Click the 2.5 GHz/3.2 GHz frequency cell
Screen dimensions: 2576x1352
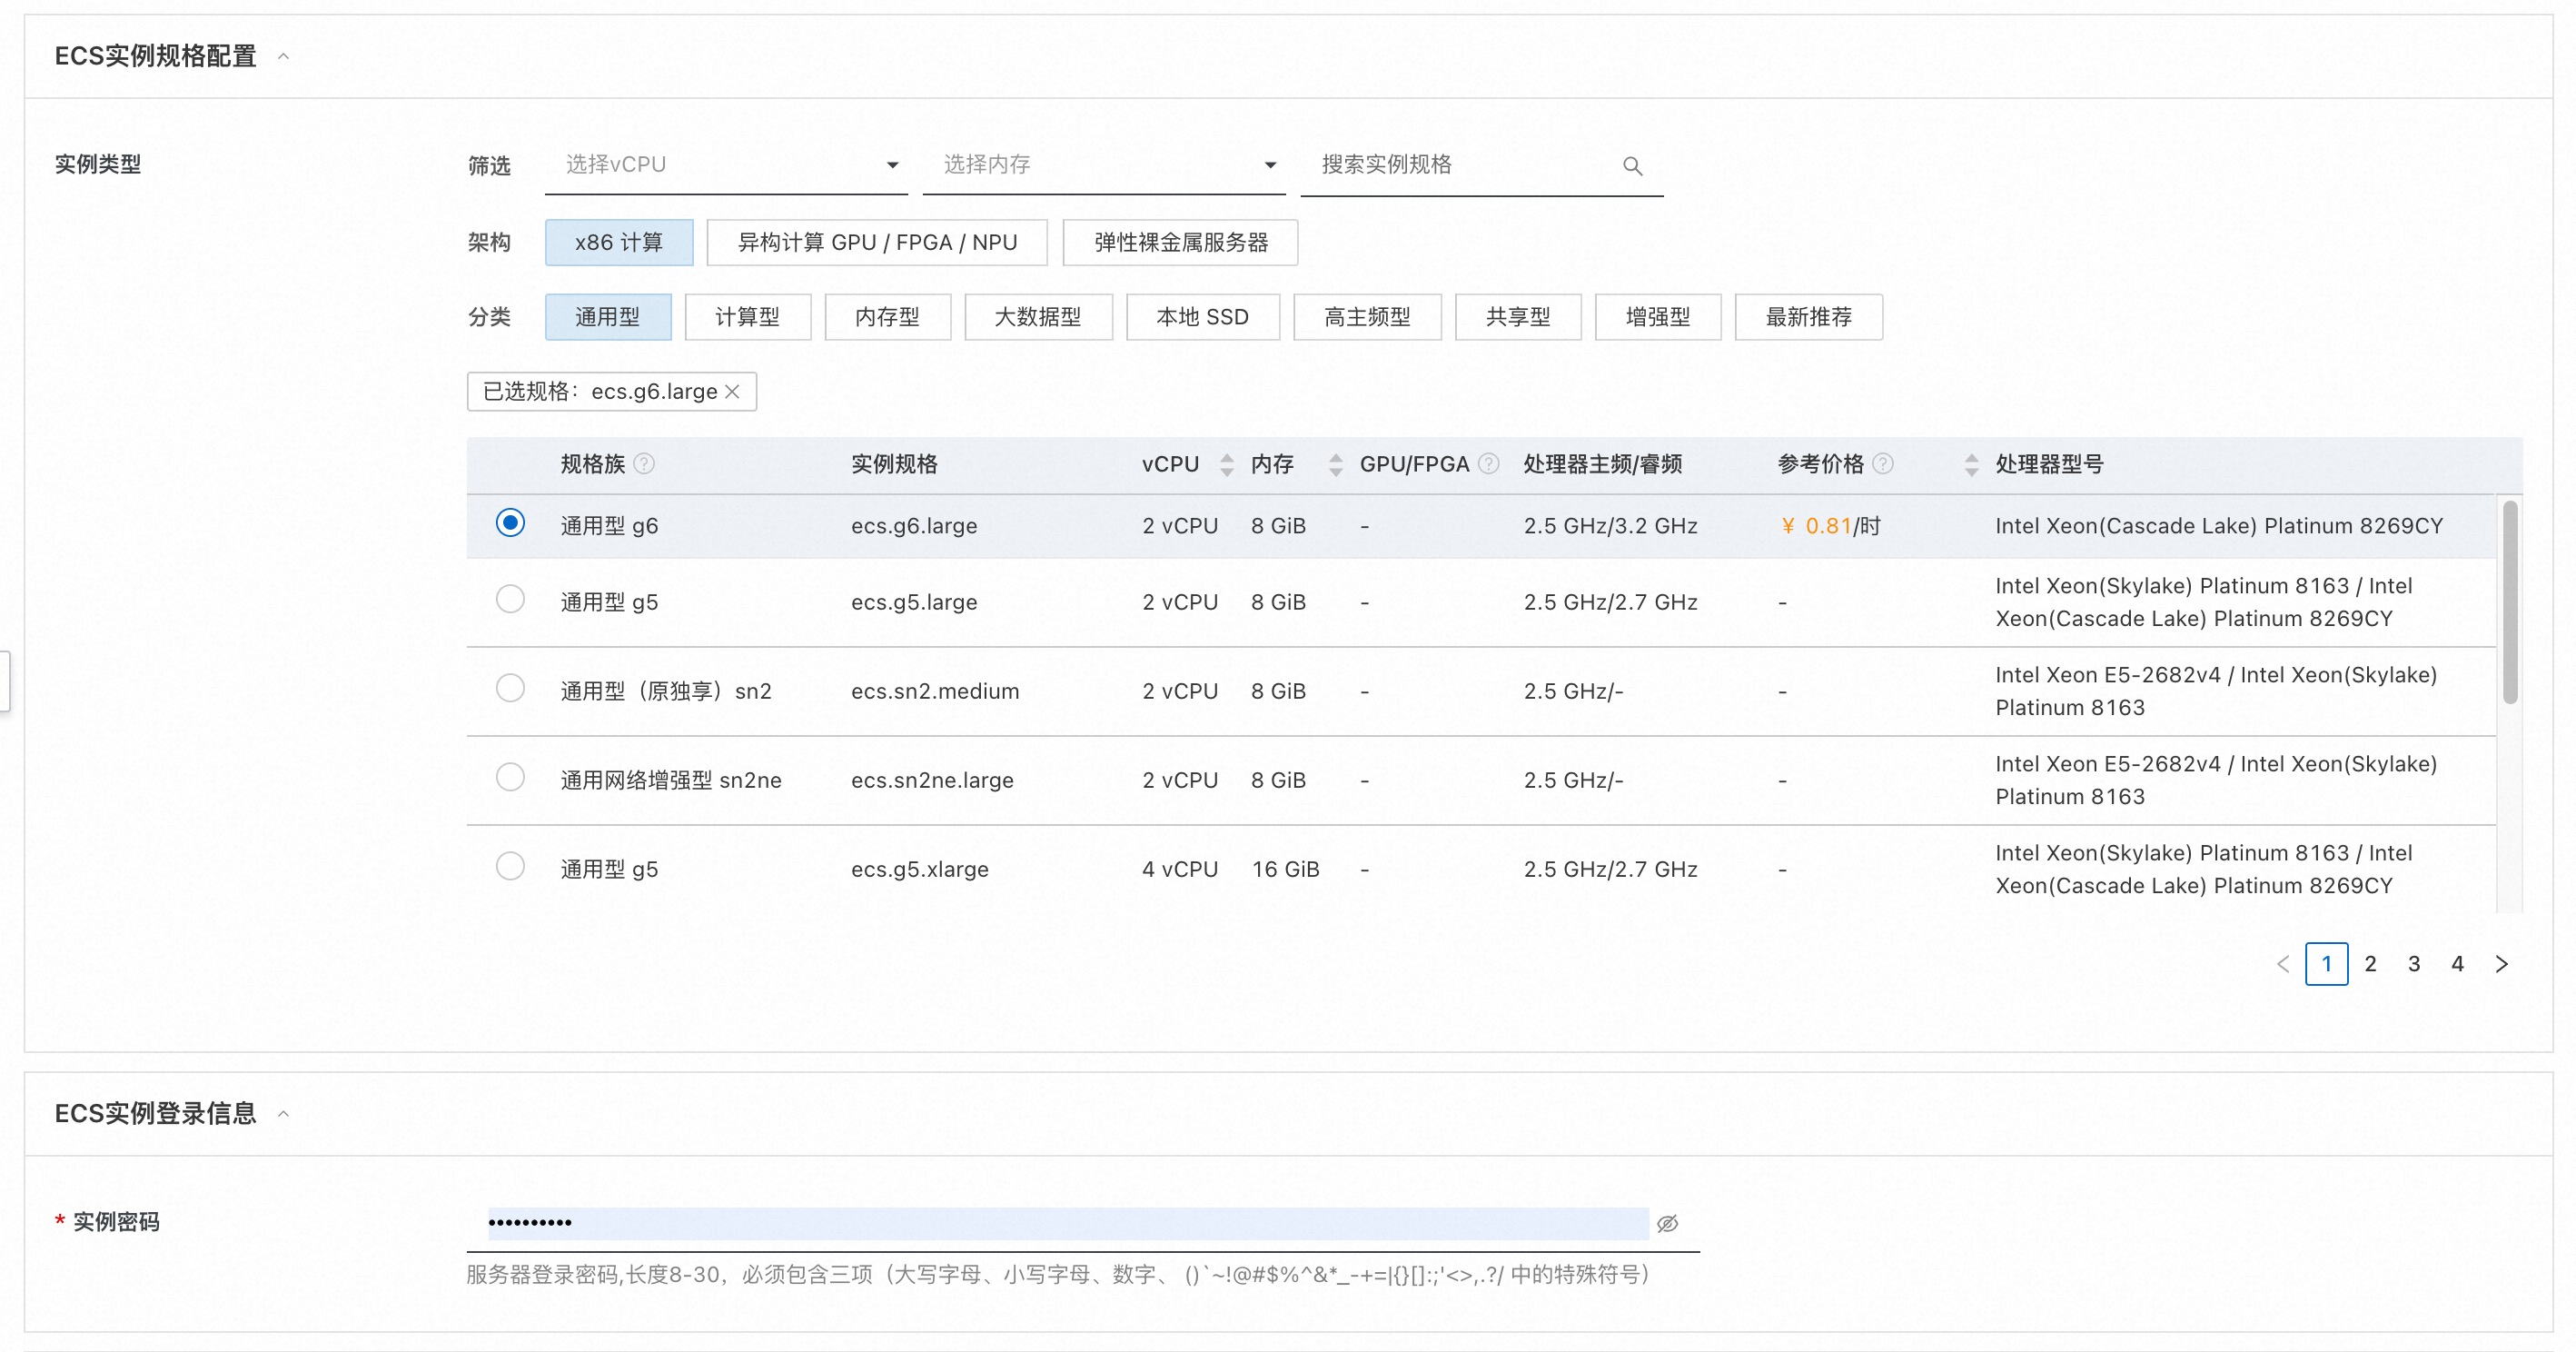point(1610,526)
